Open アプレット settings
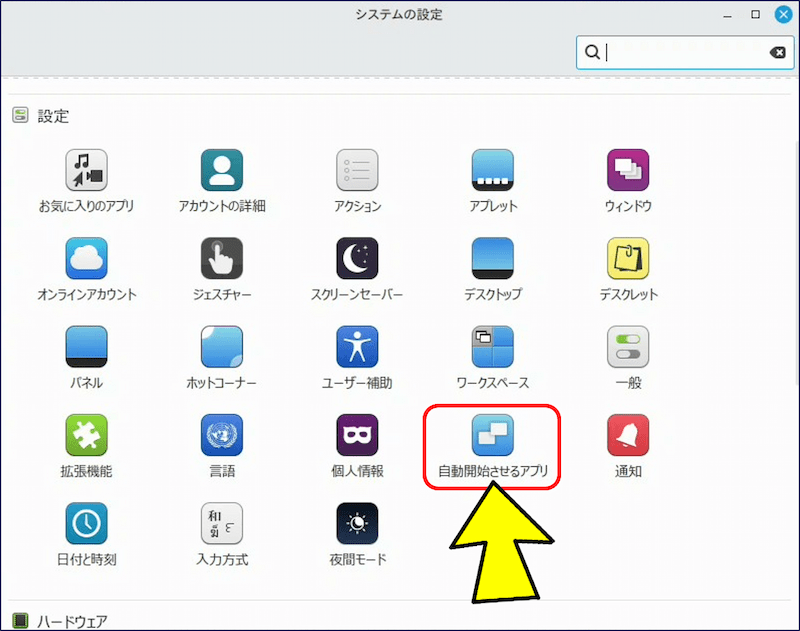Viewport: 800px width, 631px height. (x=492, y=170)
